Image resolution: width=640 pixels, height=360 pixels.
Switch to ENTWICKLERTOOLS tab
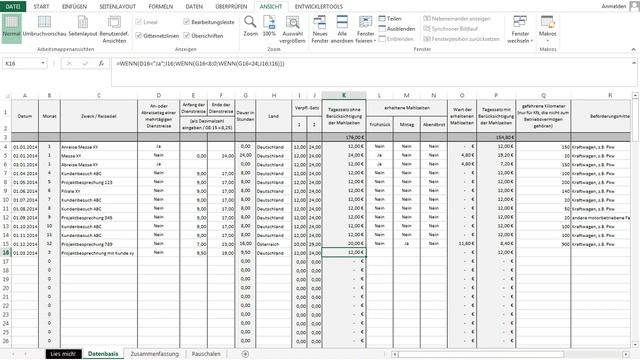point(319,7)
